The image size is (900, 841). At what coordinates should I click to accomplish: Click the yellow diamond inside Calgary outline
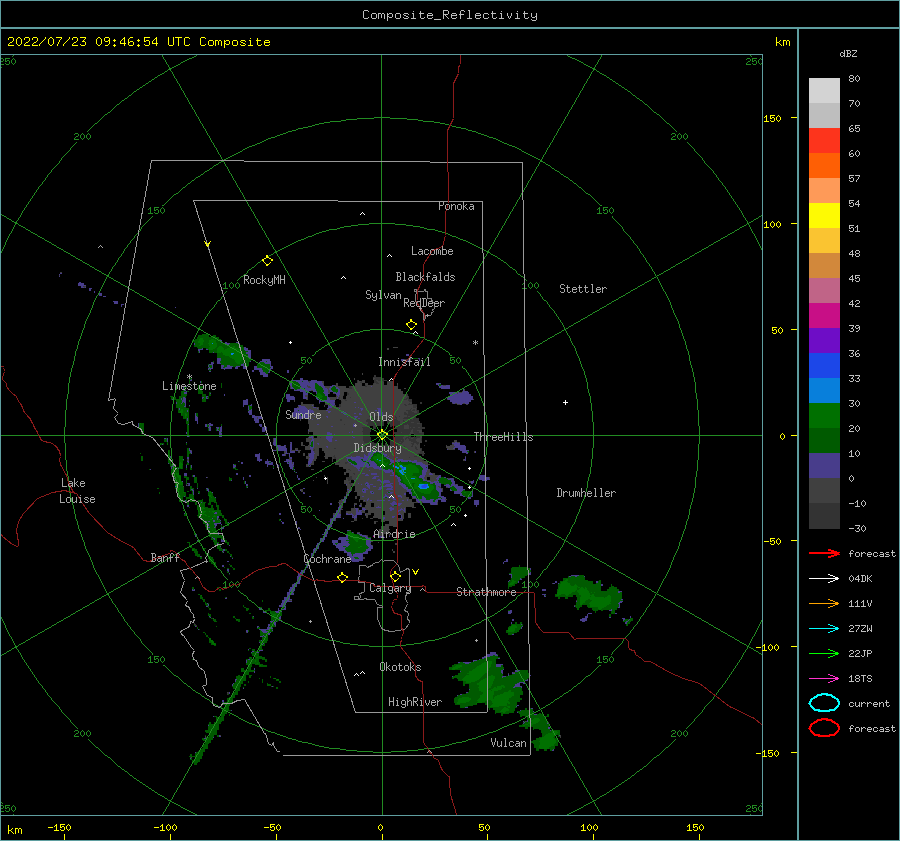(x=395, y=576)
